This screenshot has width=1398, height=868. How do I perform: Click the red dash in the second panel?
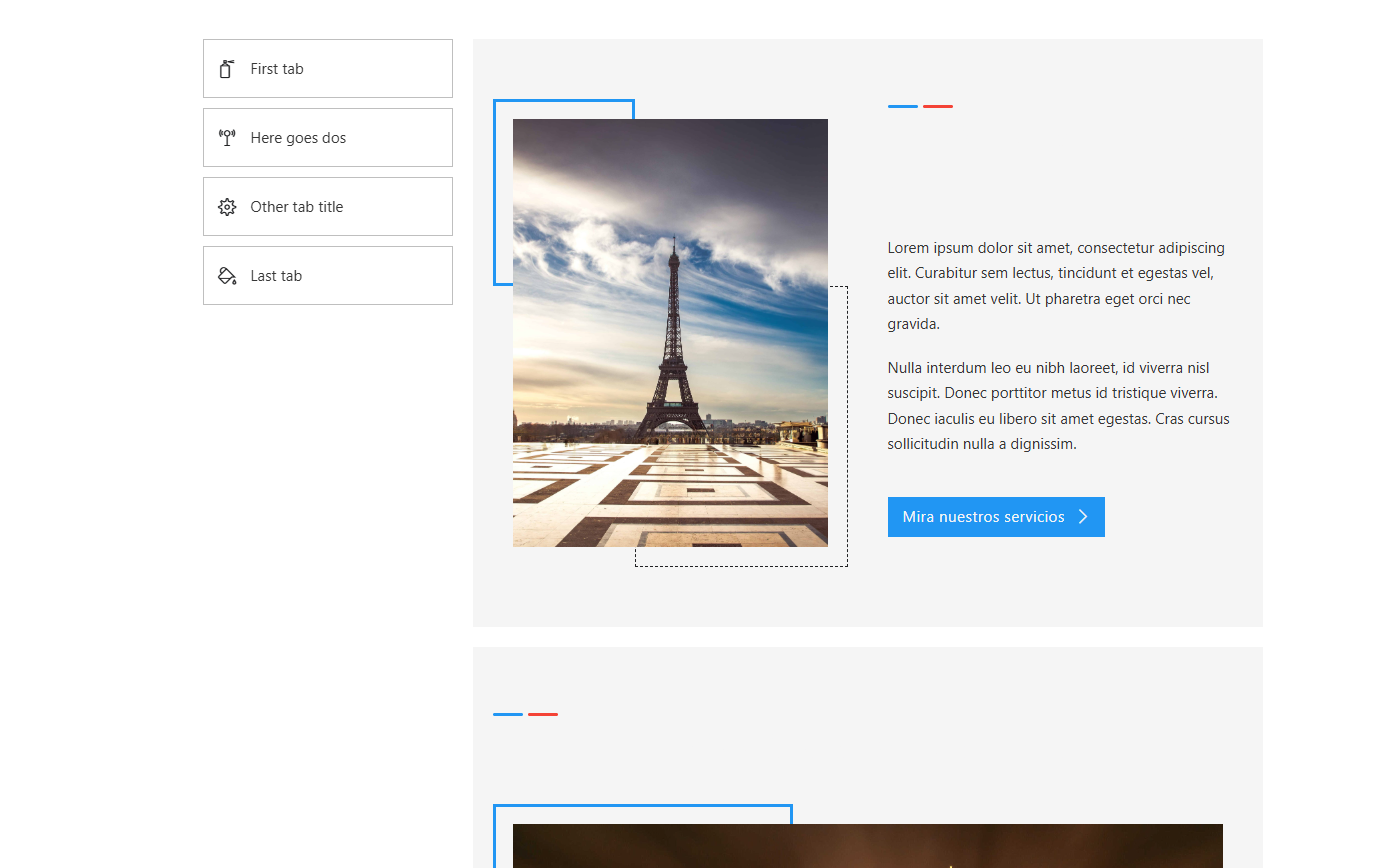543,714
